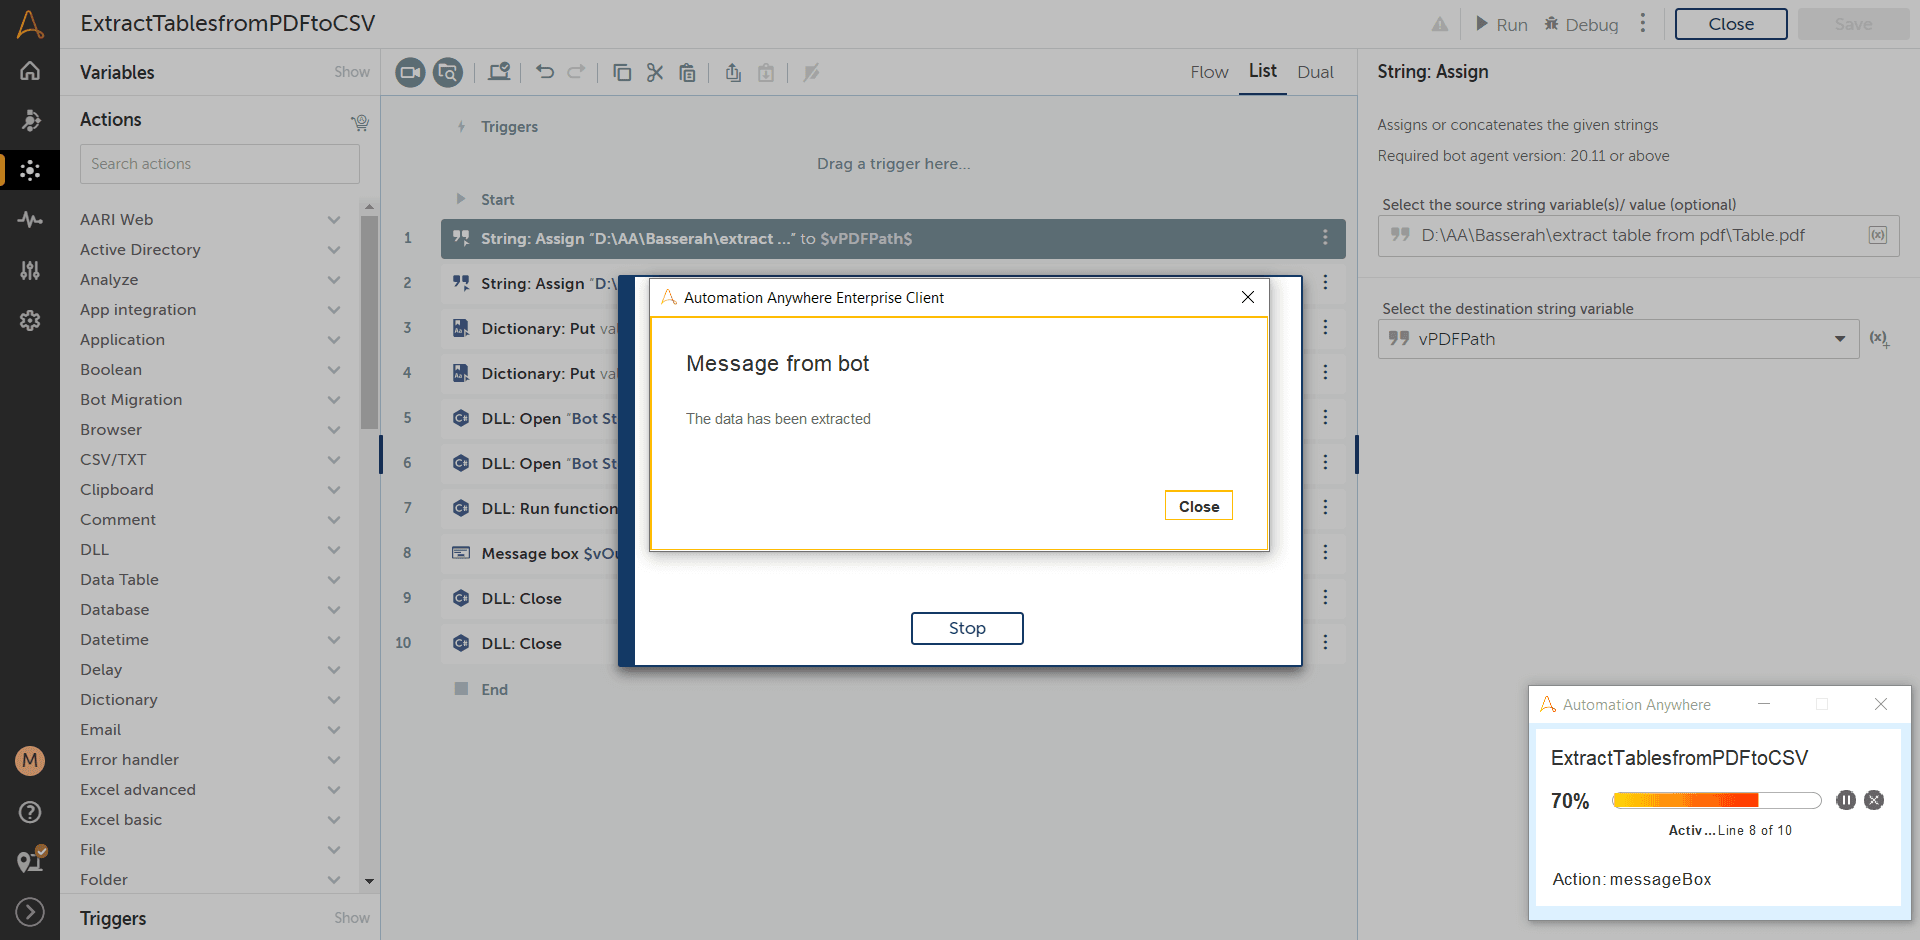This screenshot has width=1920, height=940.
Task: Click the Bots icon in left sidebar
Action: (x=30, y=120)
